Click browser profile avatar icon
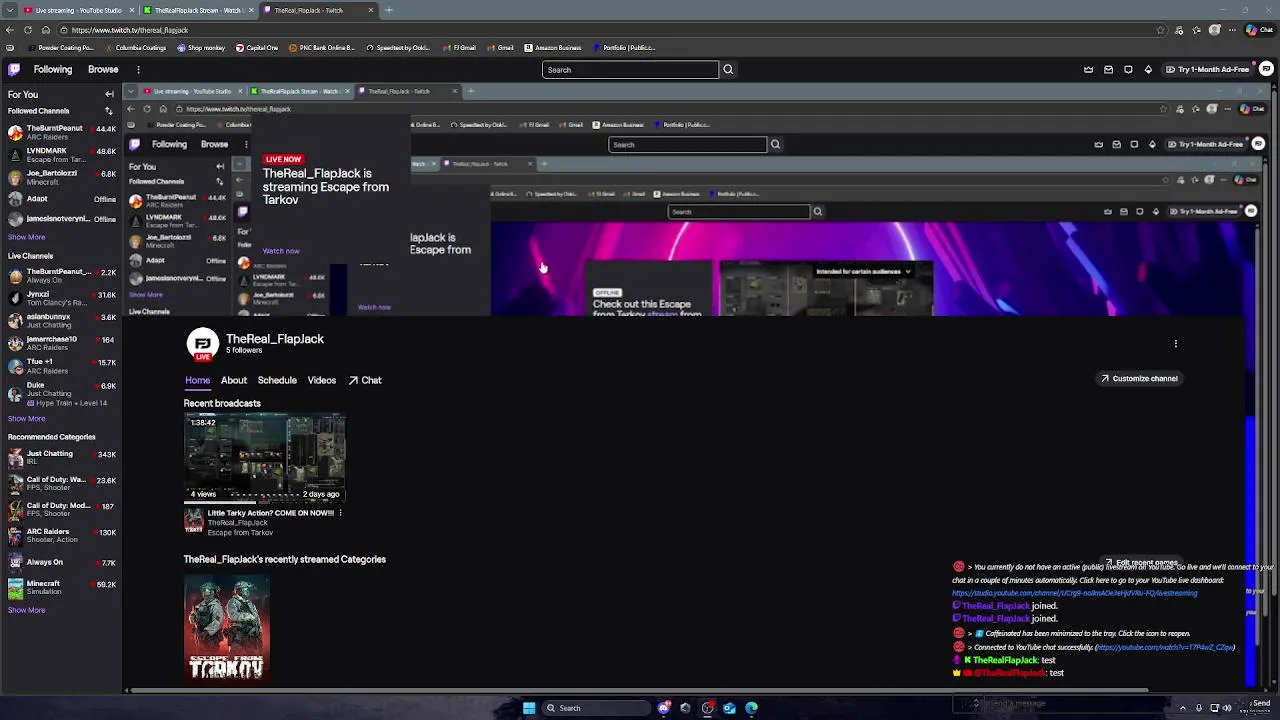This screenshot has height=720, width=1280. click(x=1215, y=30)
